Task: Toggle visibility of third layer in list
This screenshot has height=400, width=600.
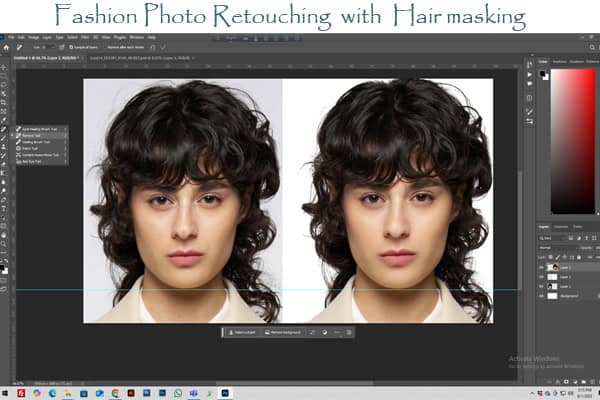Action: click(x=541, y=286)
